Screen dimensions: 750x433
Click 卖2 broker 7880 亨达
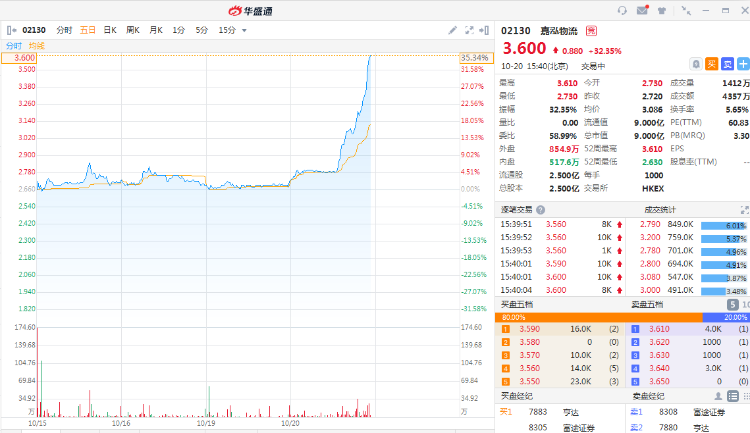tap(690, 428)
